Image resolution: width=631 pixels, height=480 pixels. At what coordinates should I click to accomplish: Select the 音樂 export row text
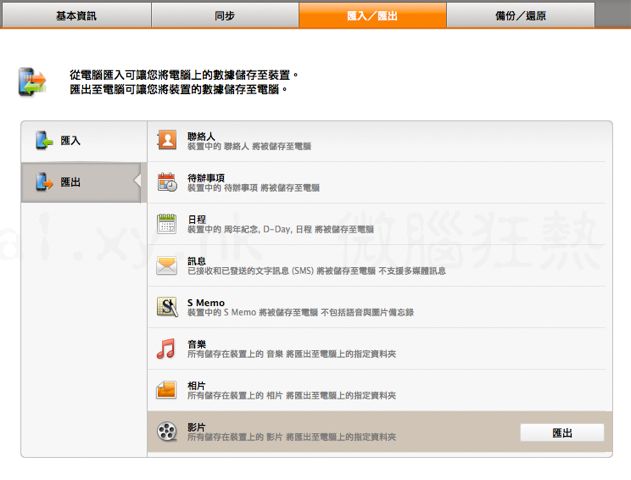(x=290, y=349)
